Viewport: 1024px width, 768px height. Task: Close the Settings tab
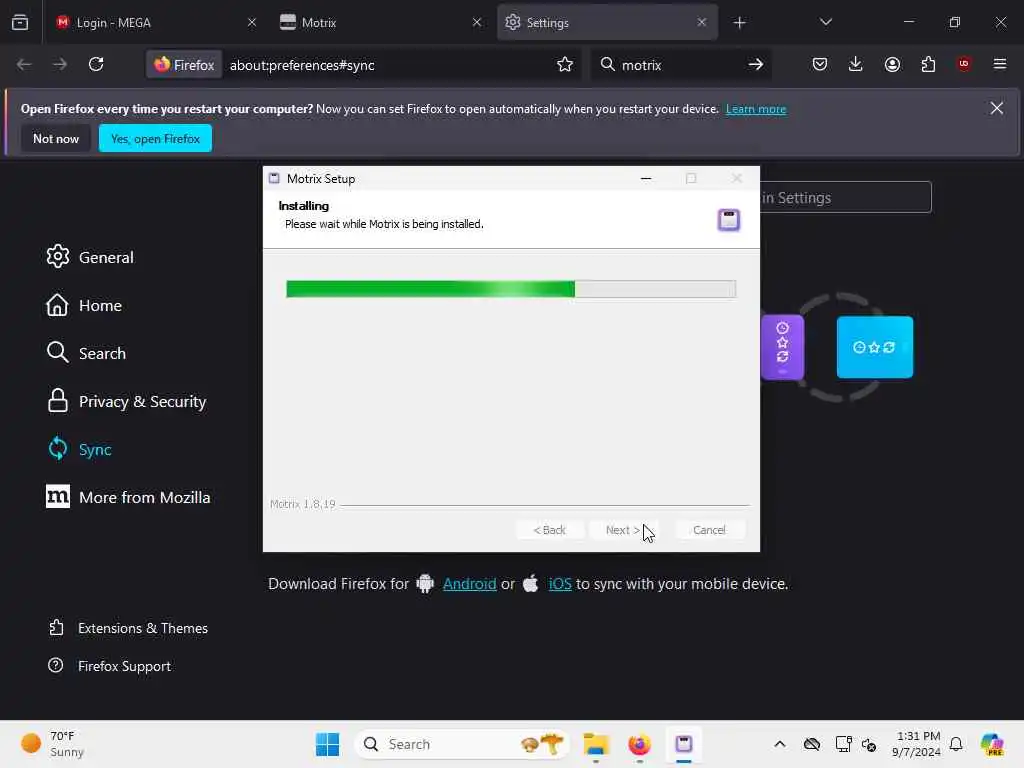701,22
